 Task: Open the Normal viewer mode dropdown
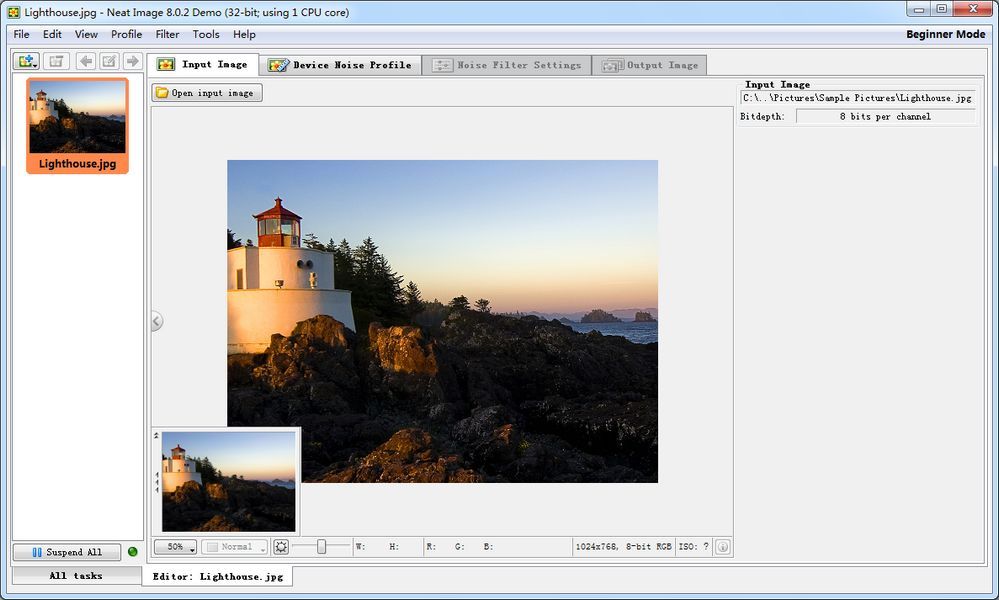coord(235,547)
